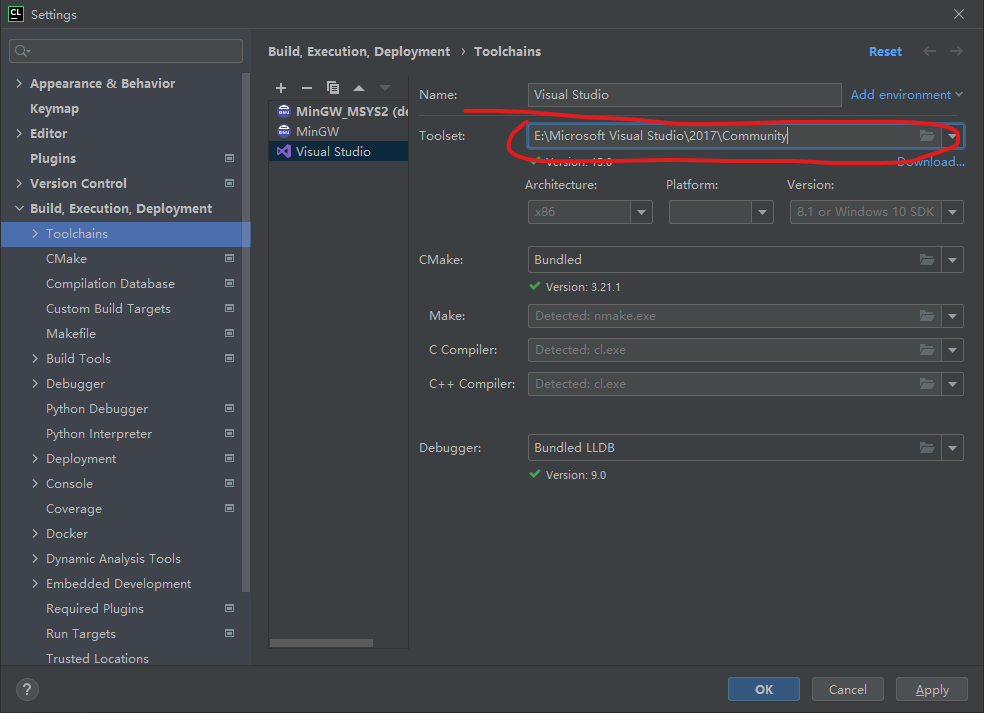This screenshot has width=984, height=713.
Task: Click Build, Execution, Deployment breadcrumb
Action: tap(359, 51)
